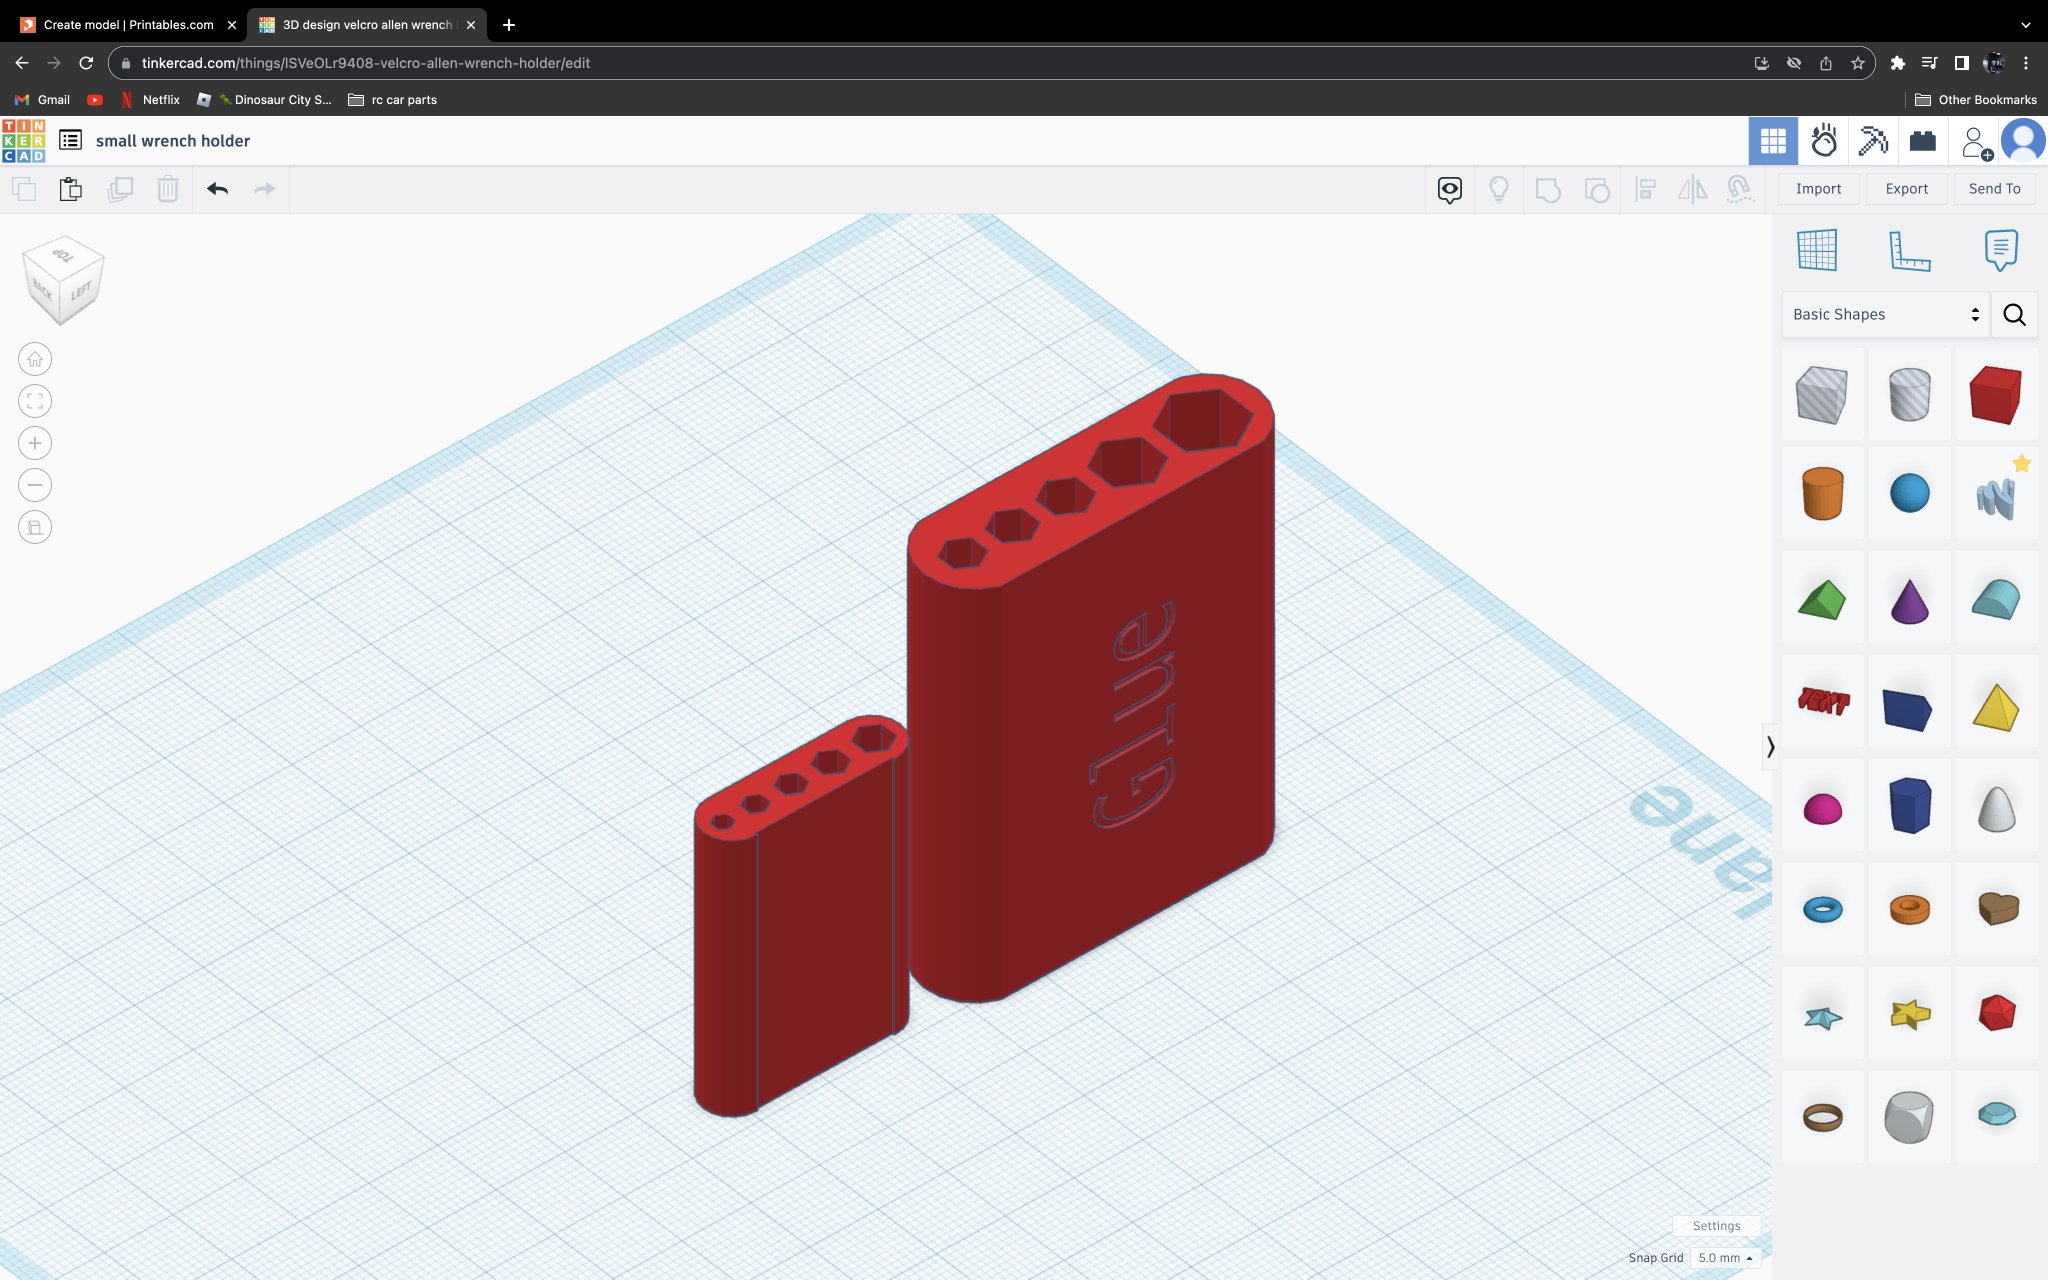Zoom out with the minus icon

(x=35, y=485)
